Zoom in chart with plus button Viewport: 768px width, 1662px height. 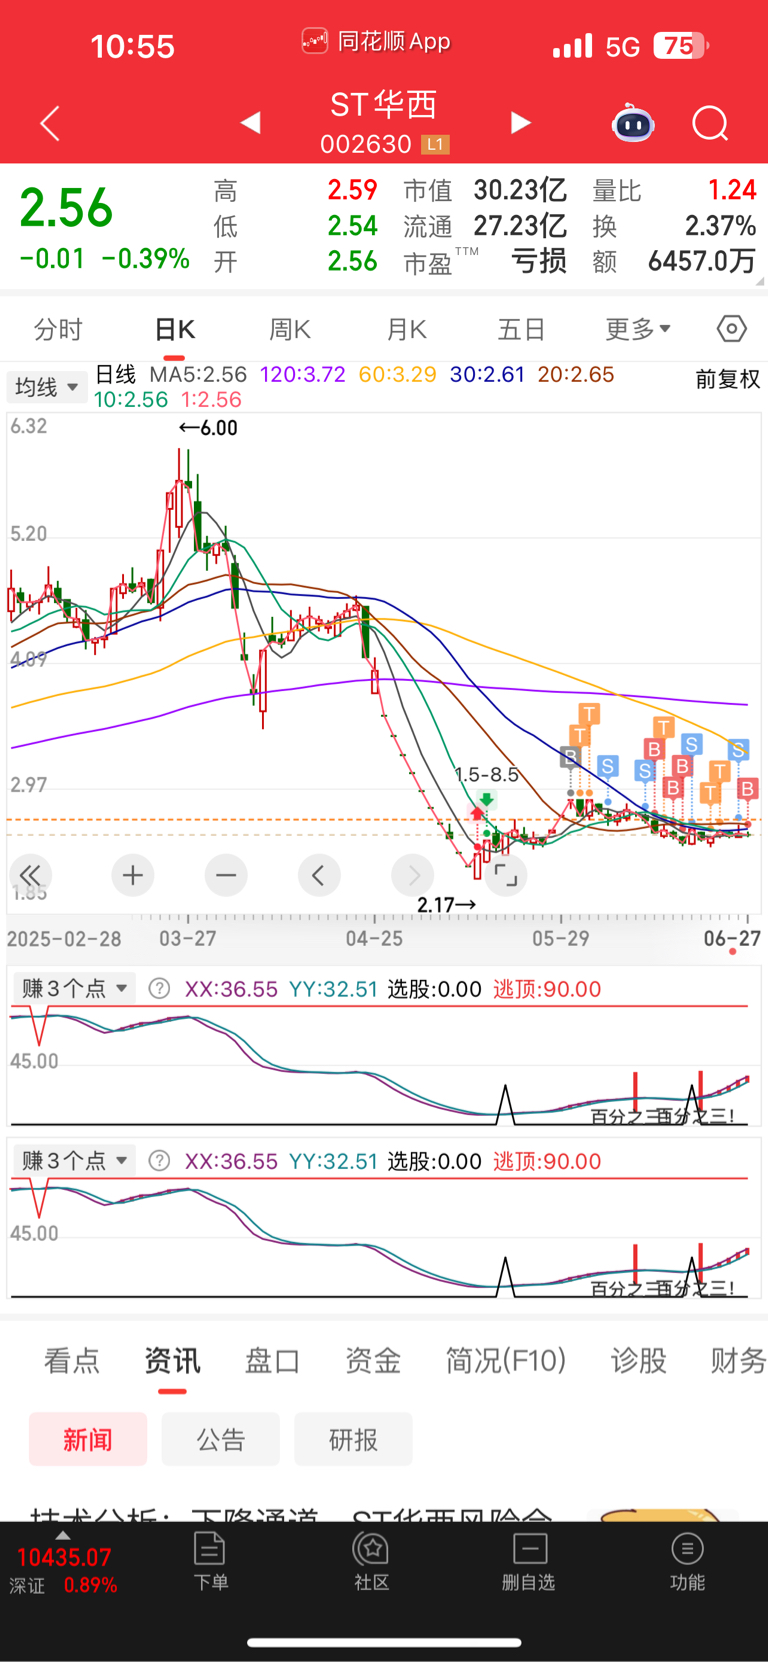pos(133,876)
